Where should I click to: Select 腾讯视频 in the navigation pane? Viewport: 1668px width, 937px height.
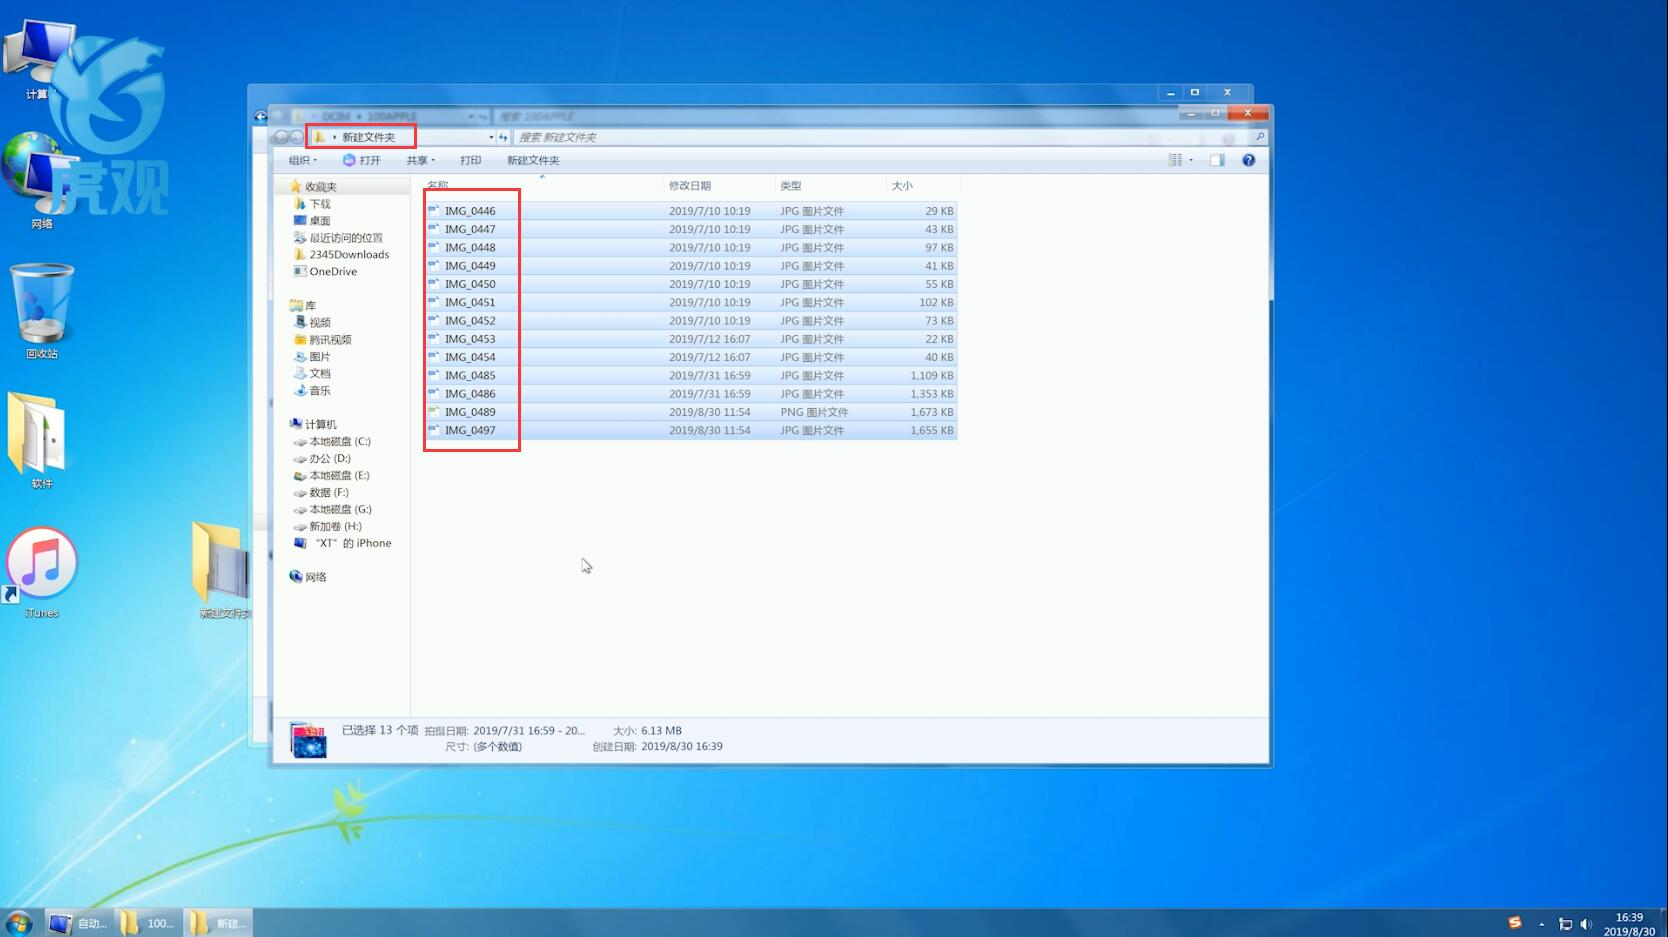click(x=330, y=340)
